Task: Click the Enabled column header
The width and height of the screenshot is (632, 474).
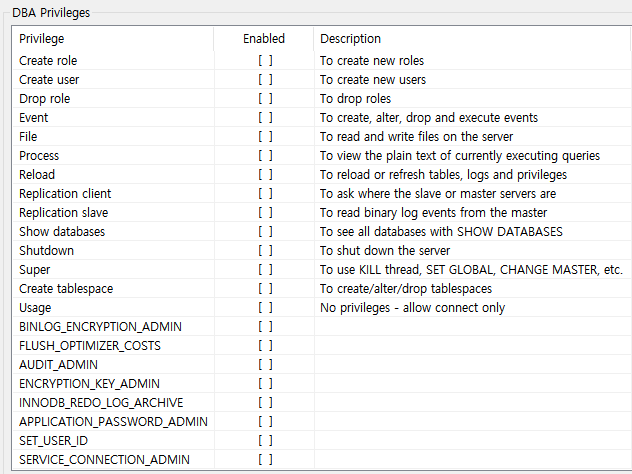Action: coord(264,39)
